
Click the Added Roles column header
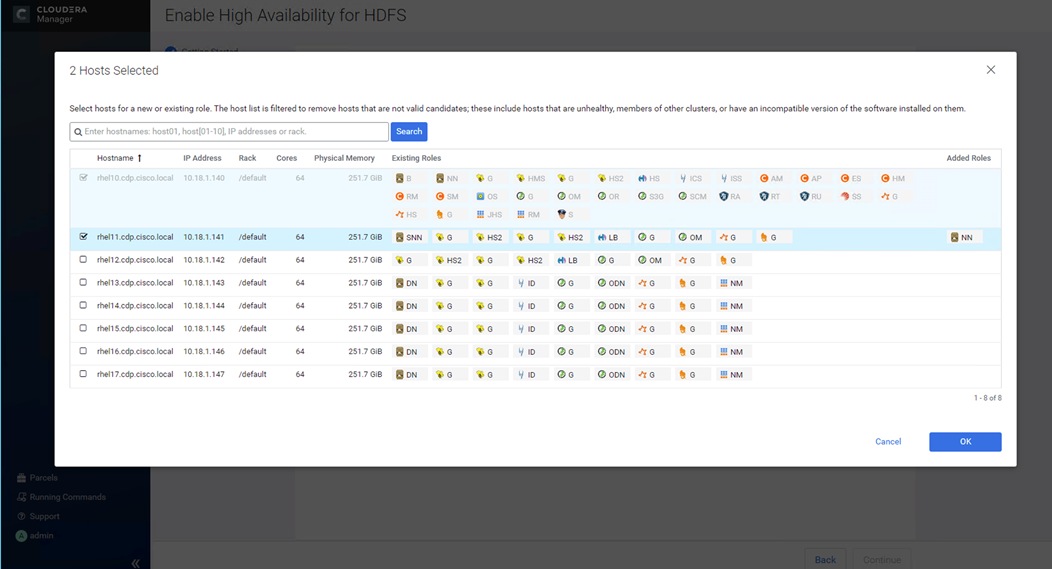pyautogui.click(x=969, y=158)
